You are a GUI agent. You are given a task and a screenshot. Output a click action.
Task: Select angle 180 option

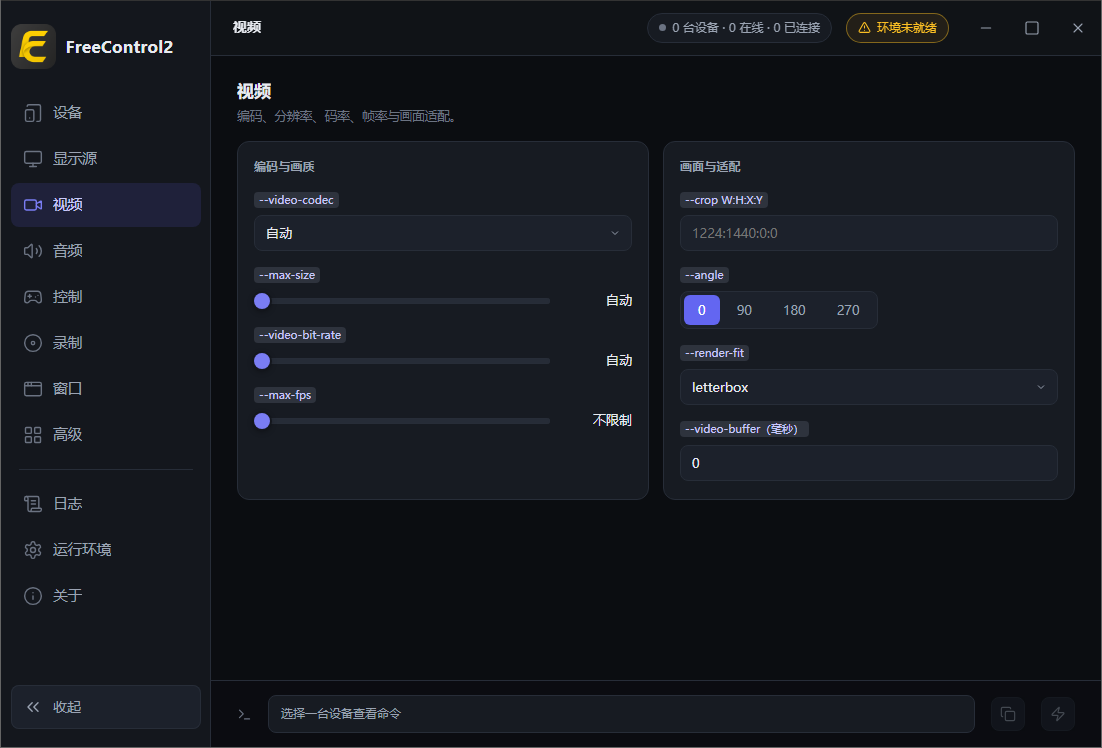click(794, 310)
